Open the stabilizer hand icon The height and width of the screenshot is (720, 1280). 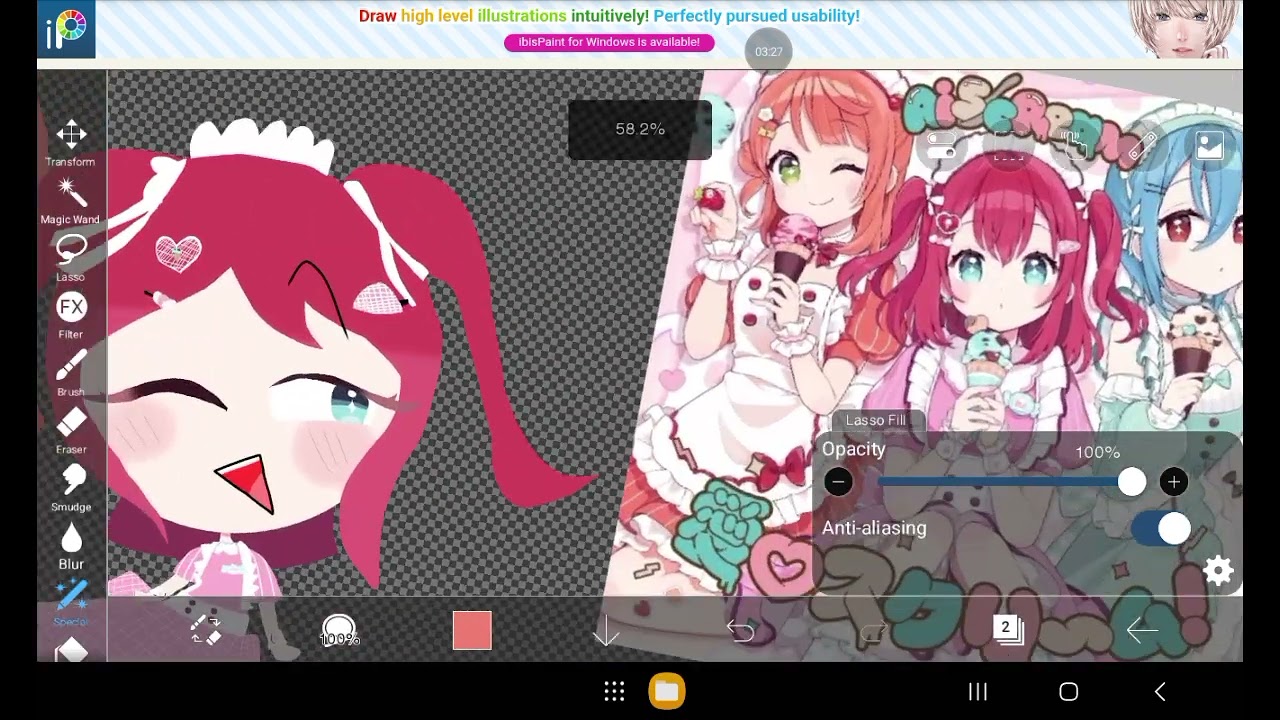pyautogui.click(x=1075, y=146)
